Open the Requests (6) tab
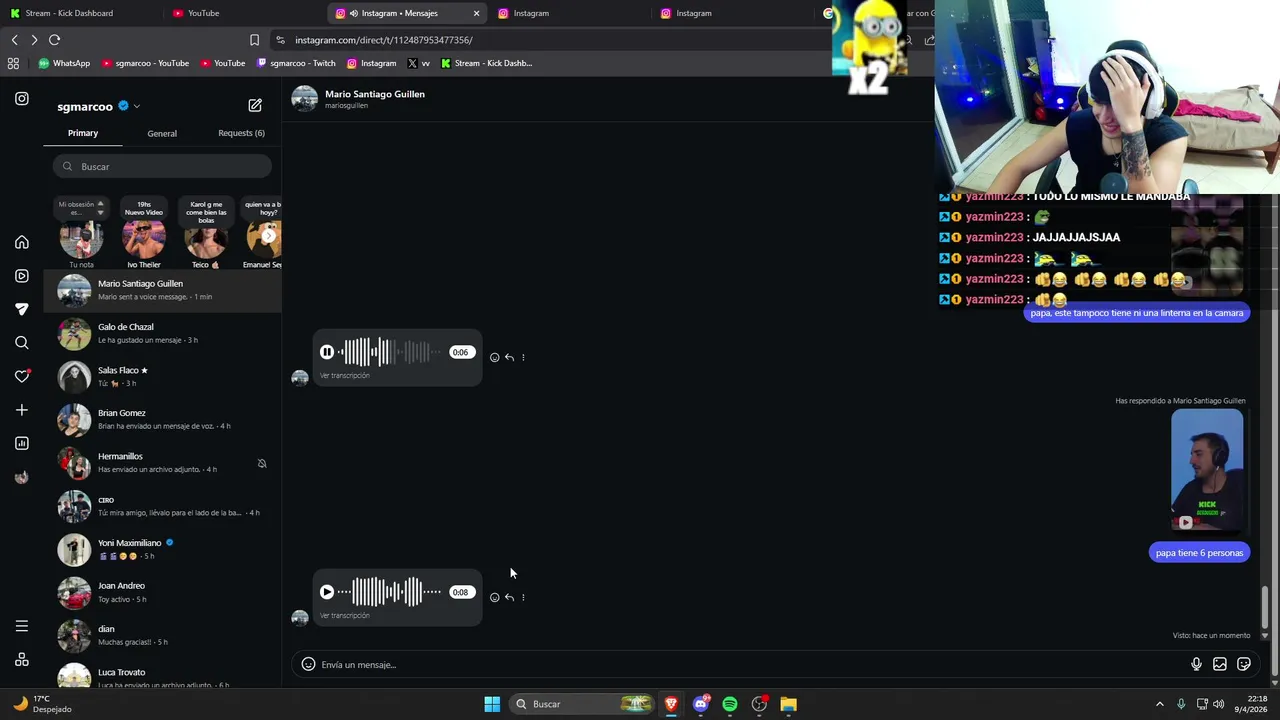Image resolution: width=1280 pixels, height=720 pixels. [x=241, y=133]
